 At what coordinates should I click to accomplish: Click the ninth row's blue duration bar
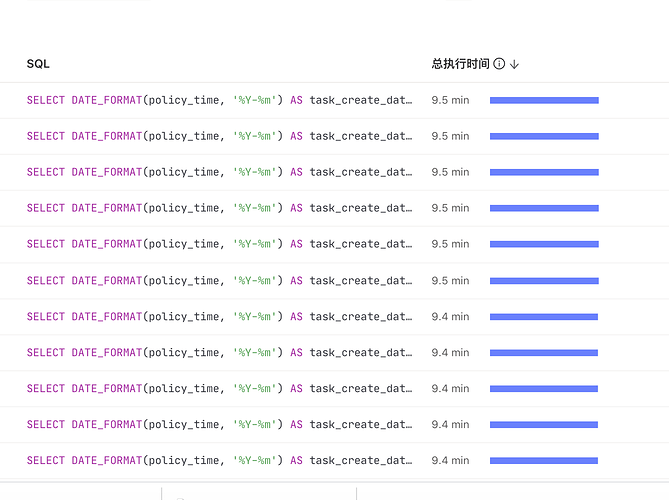pos(543,388)
